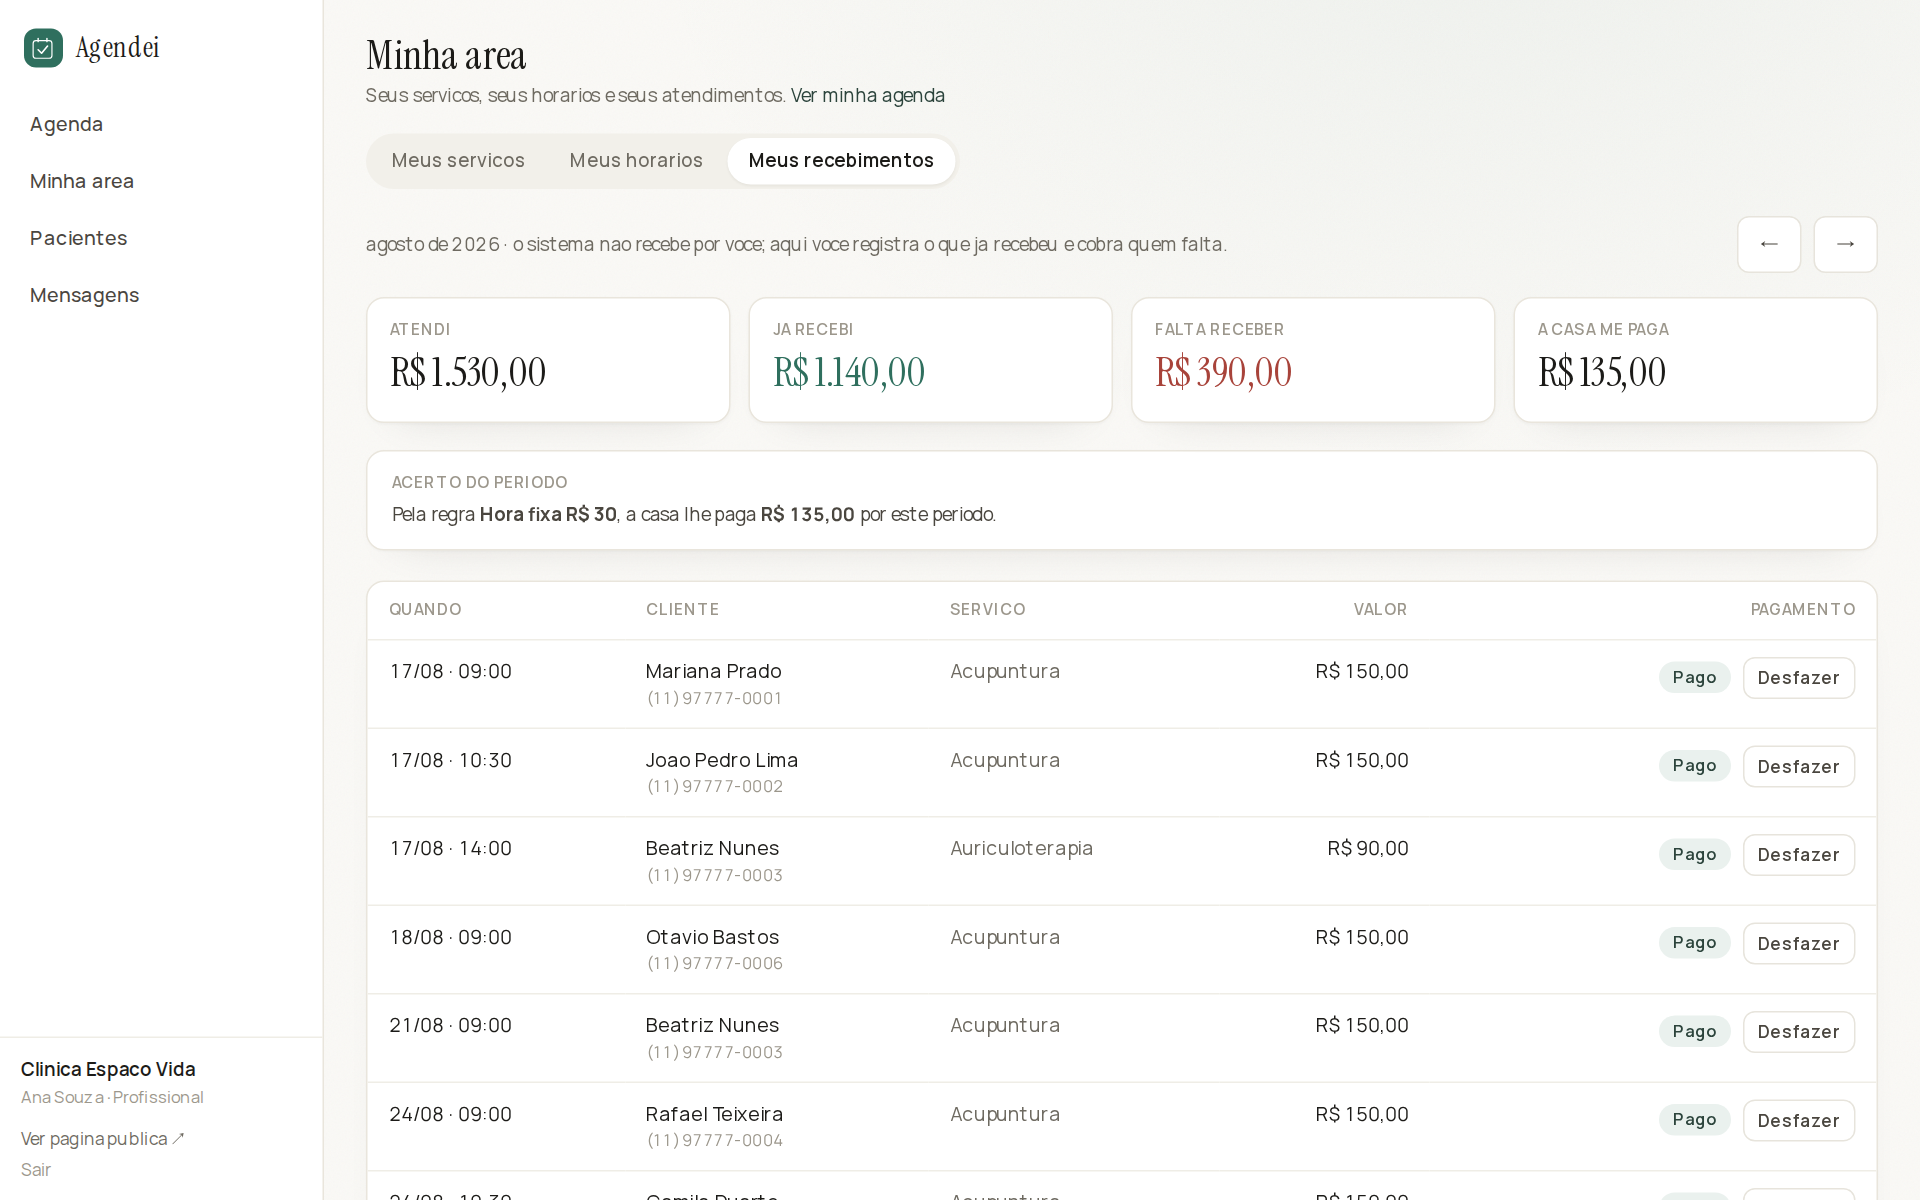Click the Auriculoterapia service cell

1021,848
